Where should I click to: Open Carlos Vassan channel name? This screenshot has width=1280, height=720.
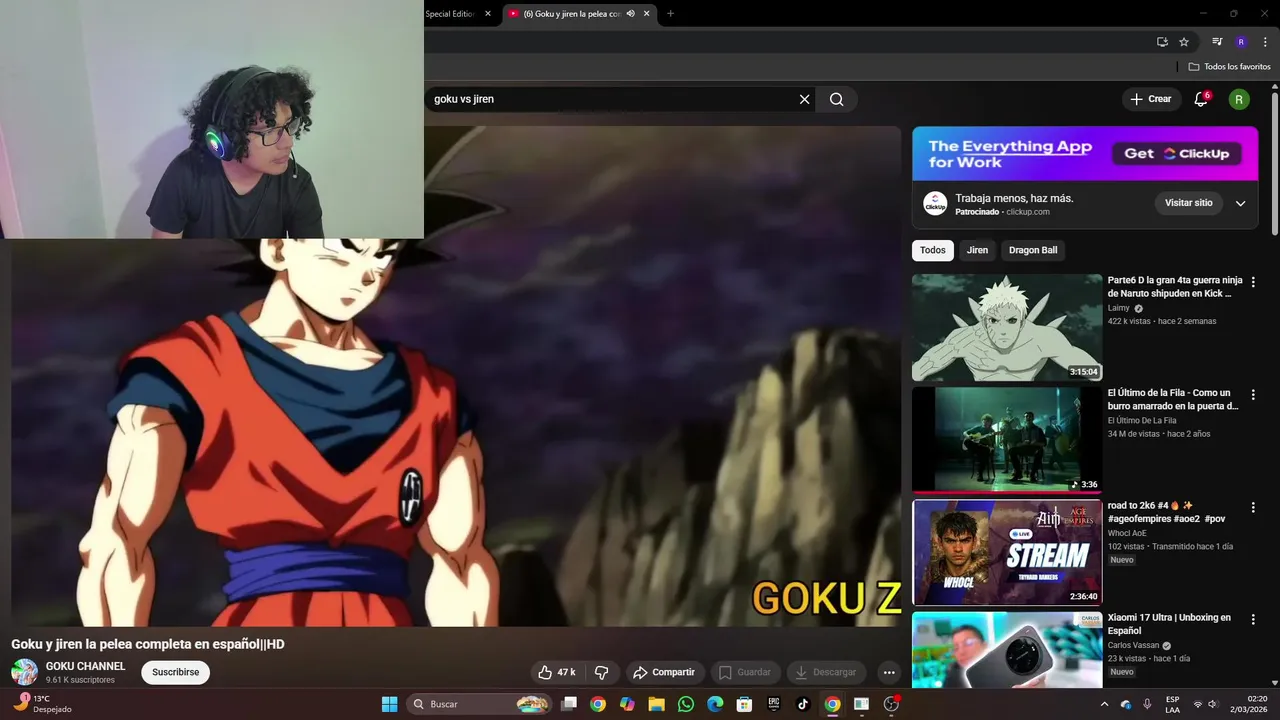pyautogui.click(x=1134, y=645)
